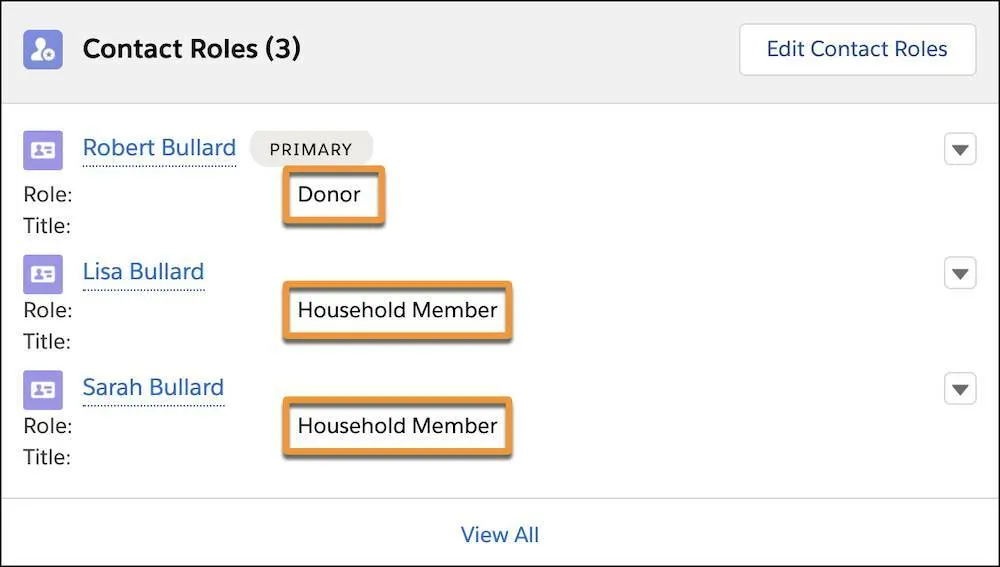The width and height of the screenshot is (1000, 567).
Task: Click contact icon beside Sarah Bullard
Action: [43, 390]
